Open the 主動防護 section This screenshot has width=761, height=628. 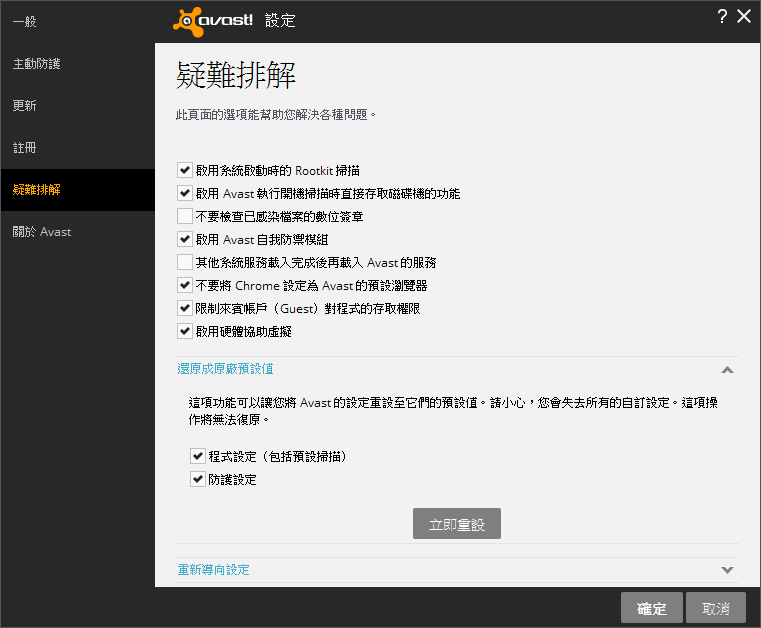click(78, 64)
